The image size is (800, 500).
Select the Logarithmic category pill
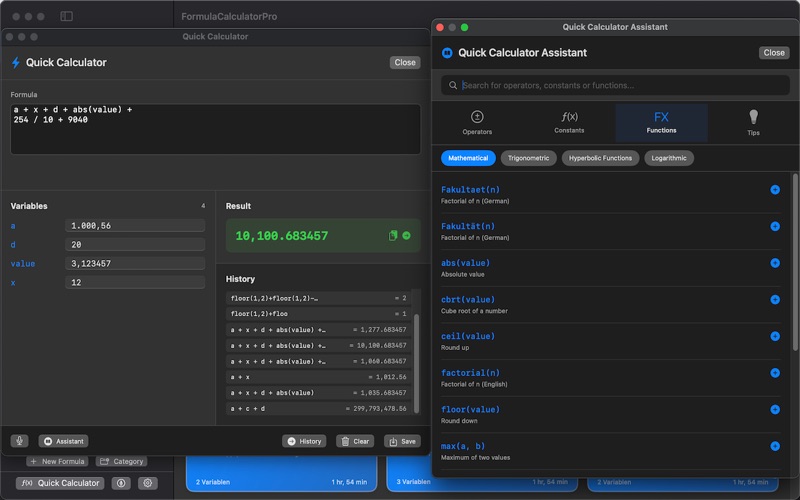[669, 158]
